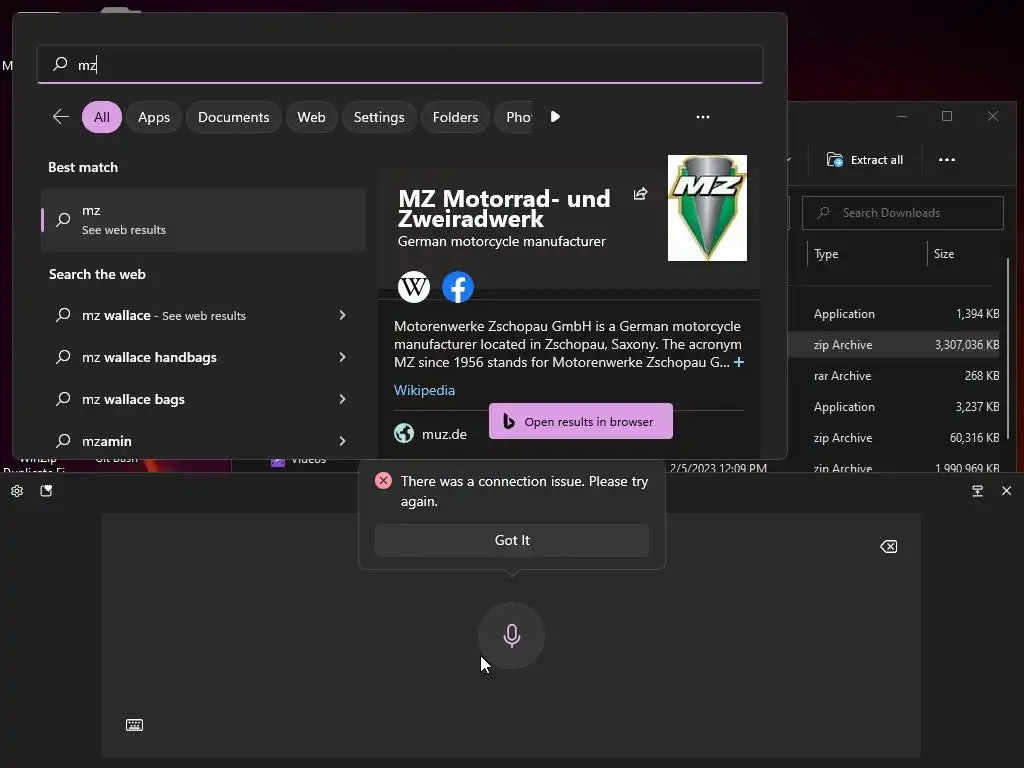
Task: Click the MZ Motorrad- und Zweiradwerk title
Action: tap(504, 208)
